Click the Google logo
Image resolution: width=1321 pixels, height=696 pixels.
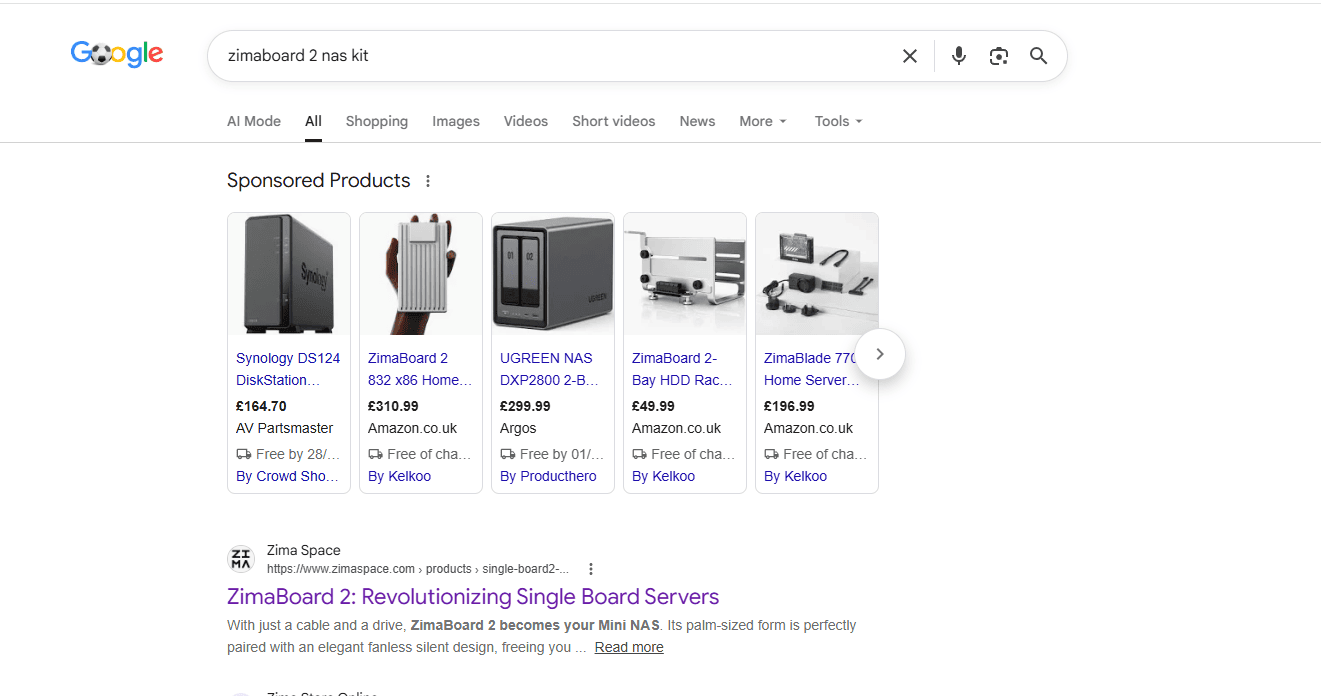[x=117, y=54]
